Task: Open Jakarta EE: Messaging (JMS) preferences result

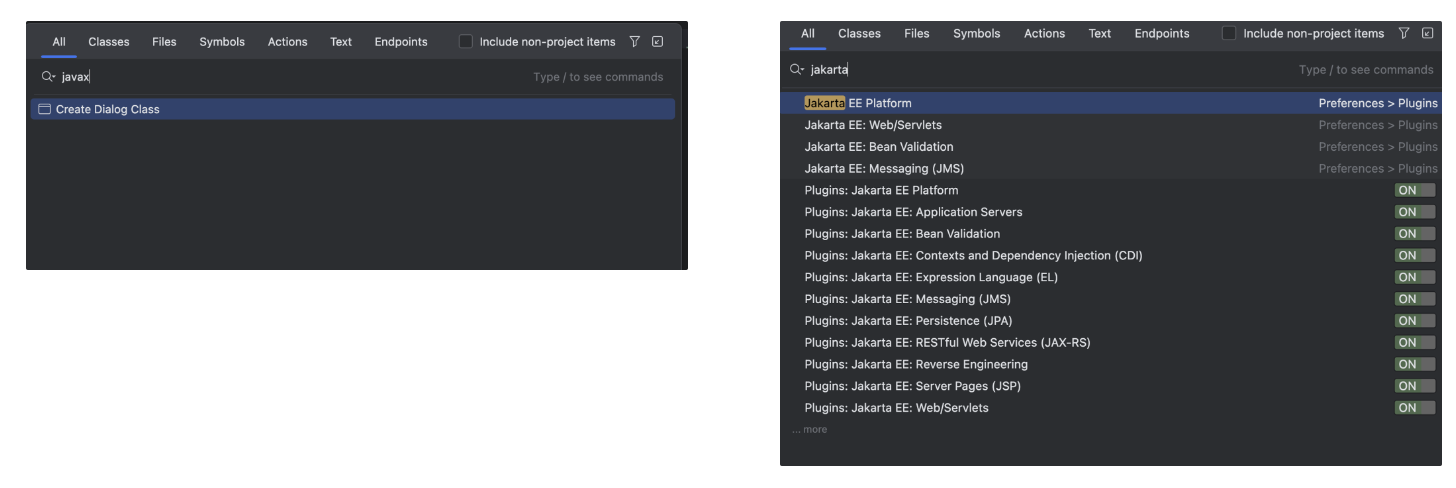Action: (x=1111, y=168)
